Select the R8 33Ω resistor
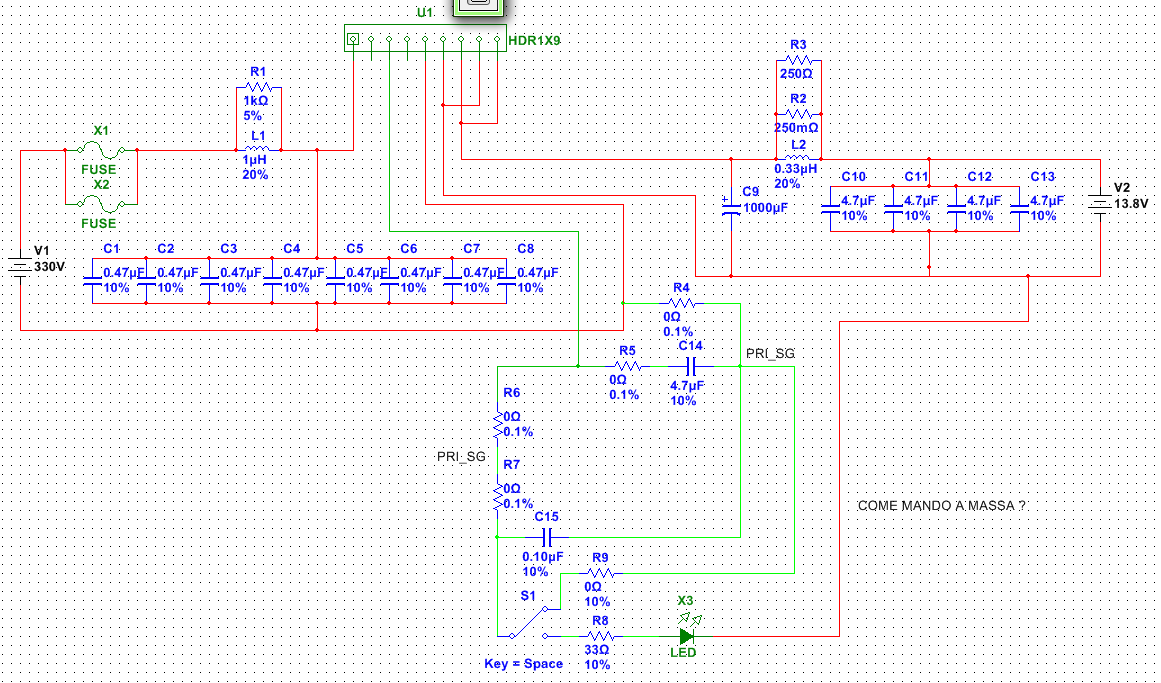The width and height of the screenshot is (1161, 683). 599,636
